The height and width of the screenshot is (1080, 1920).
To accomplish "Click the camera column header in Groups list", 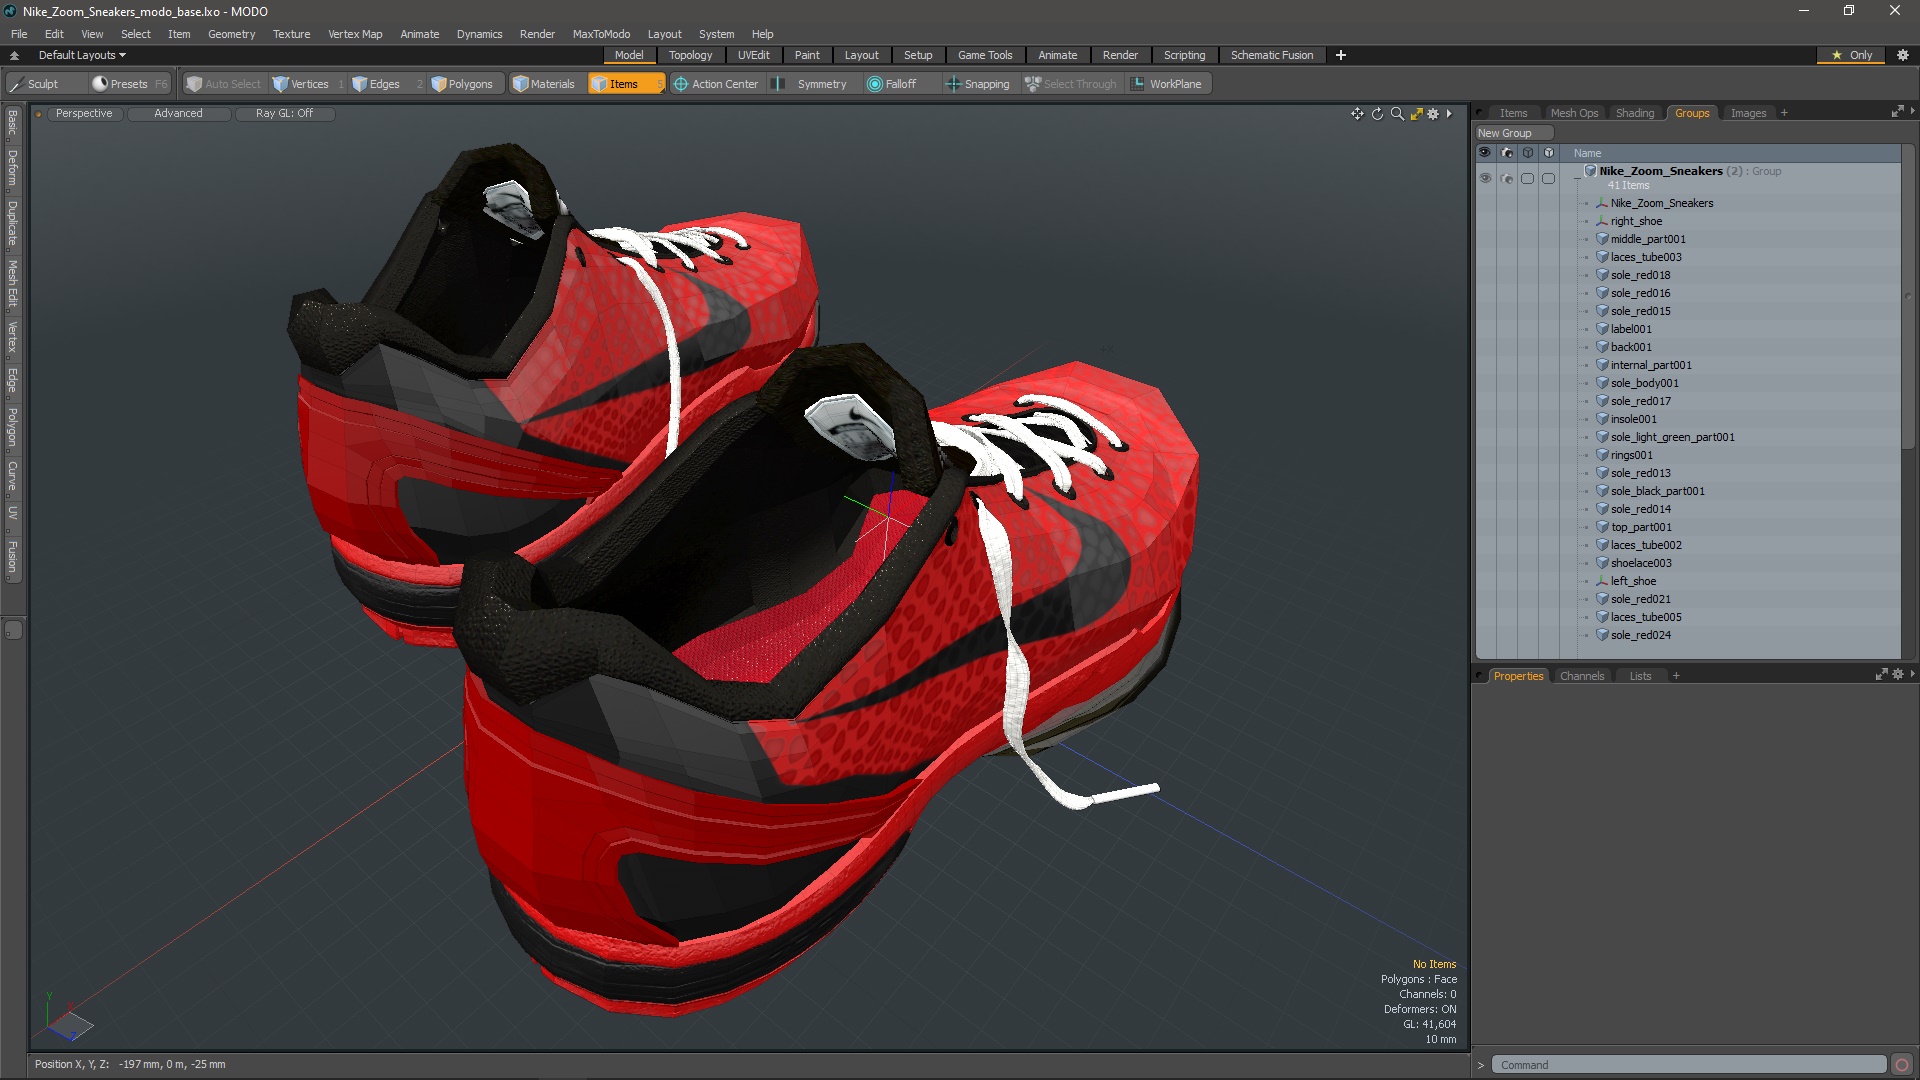I will 1507,153.
